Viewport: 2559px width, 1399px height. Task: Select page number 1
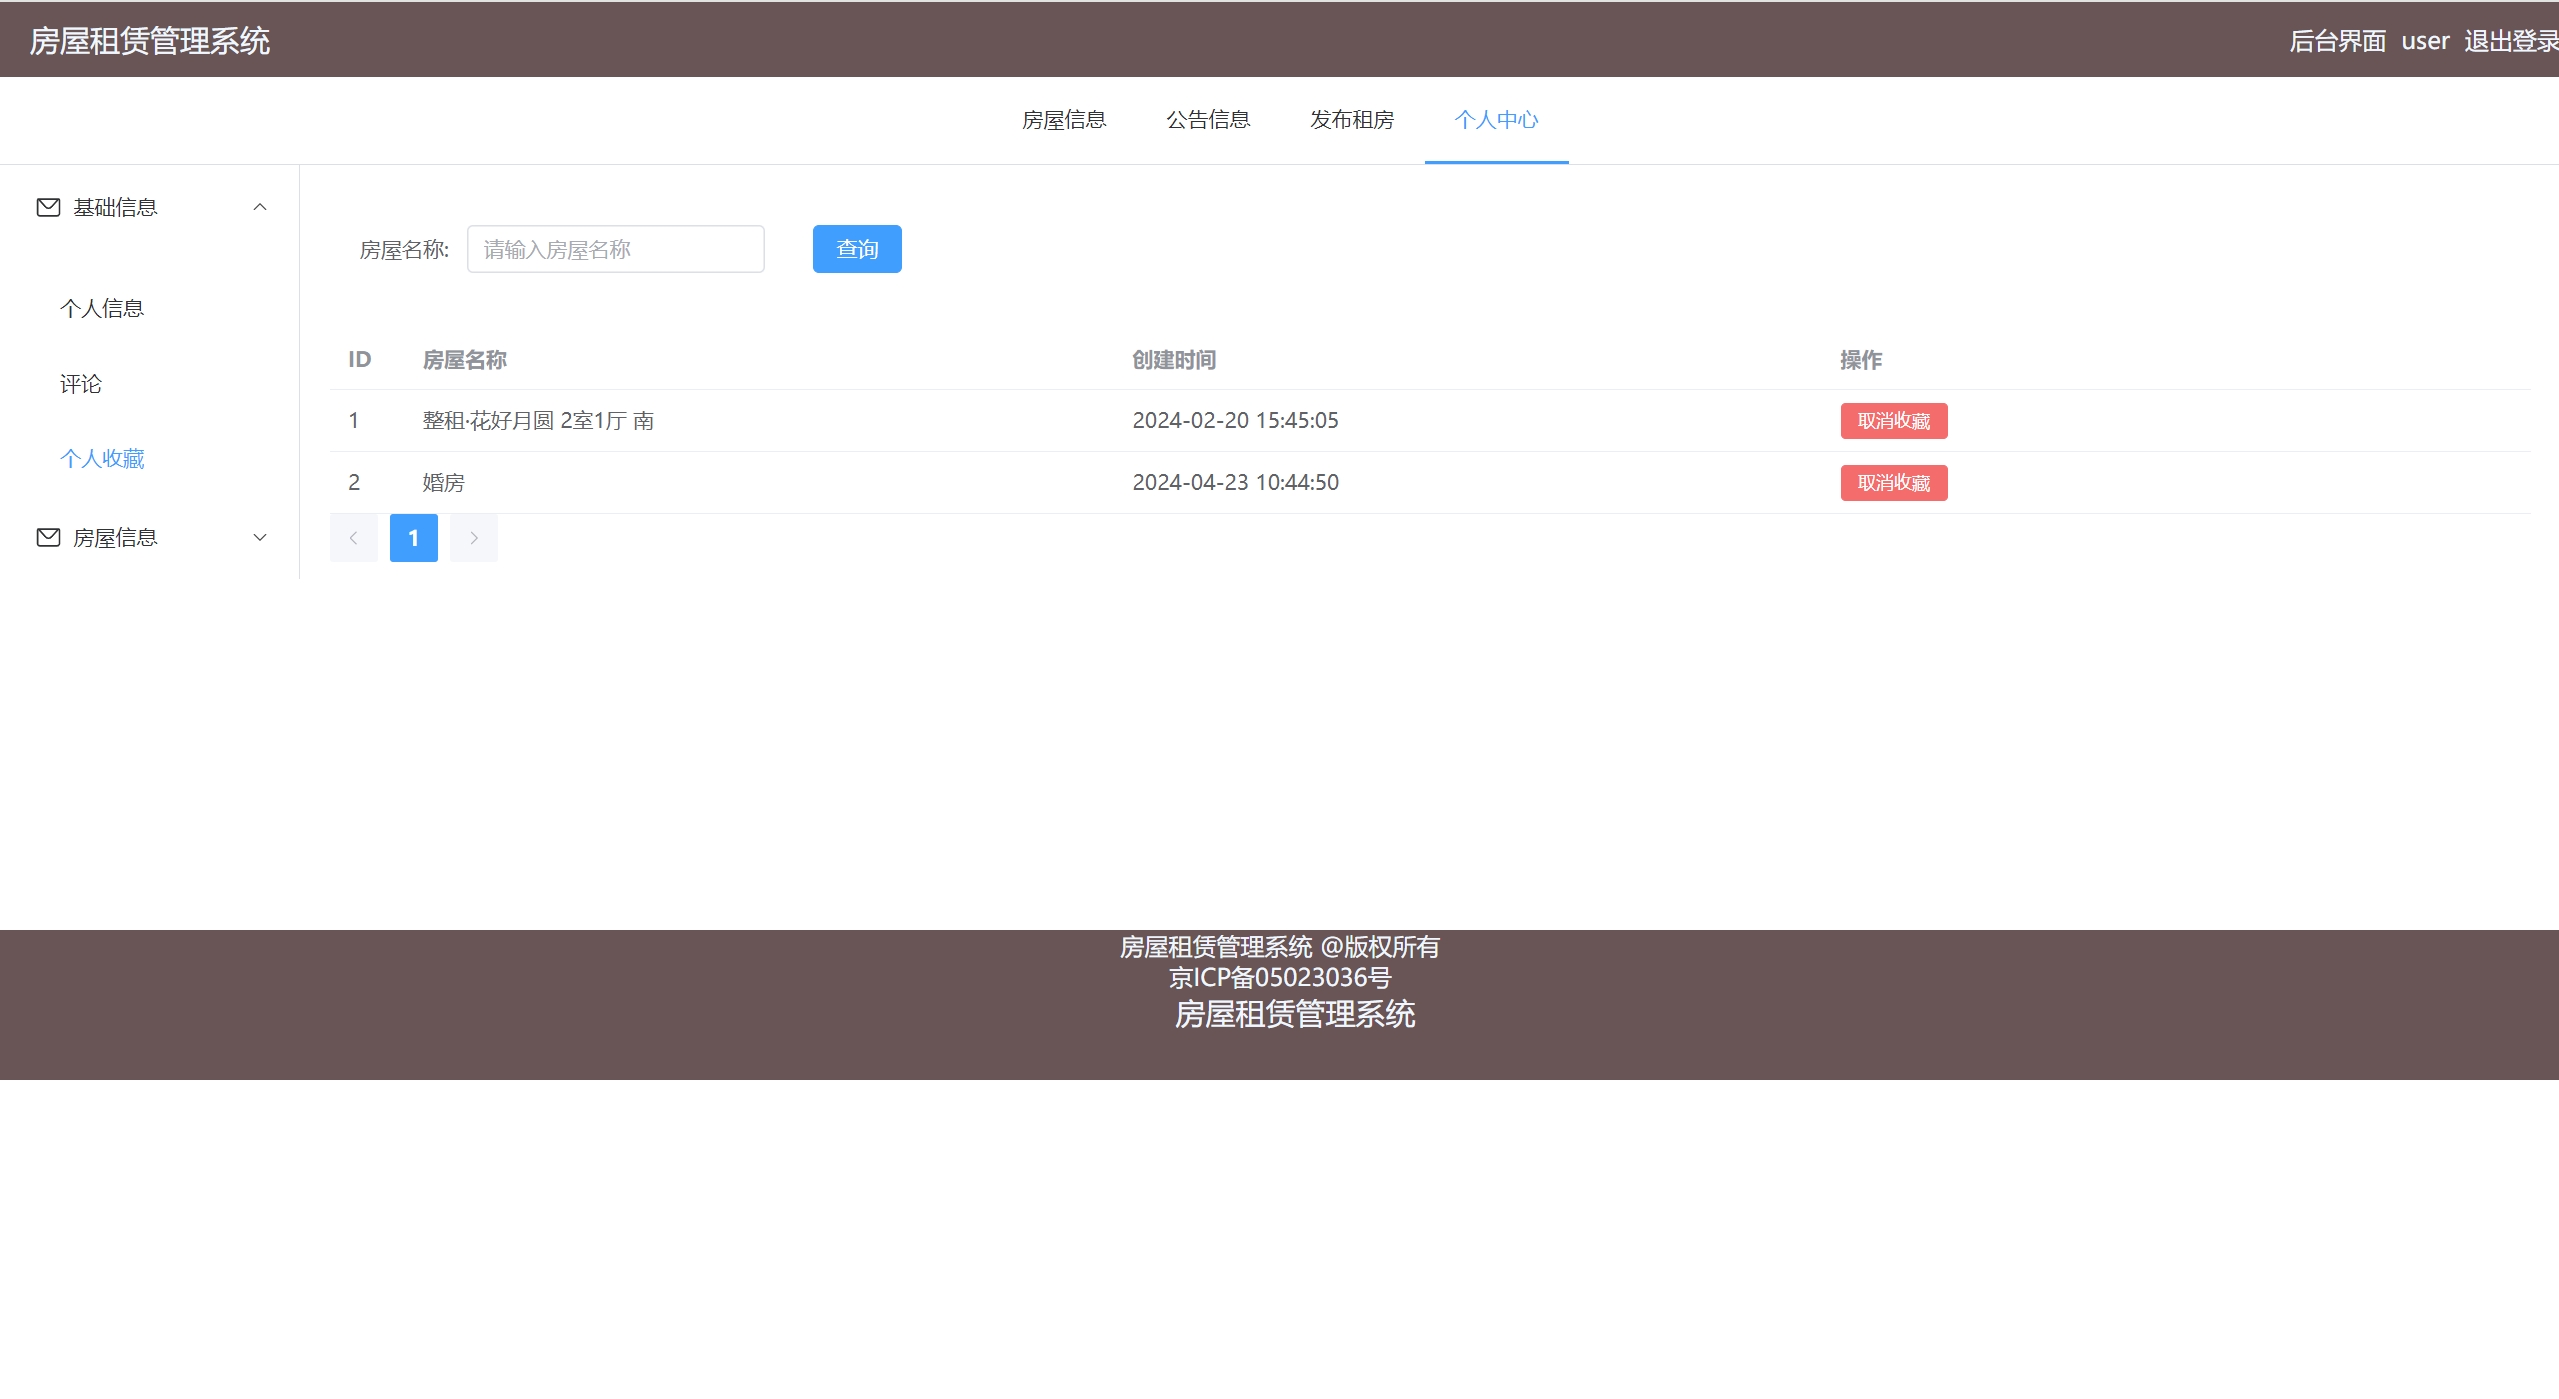(x=413, y=538)
